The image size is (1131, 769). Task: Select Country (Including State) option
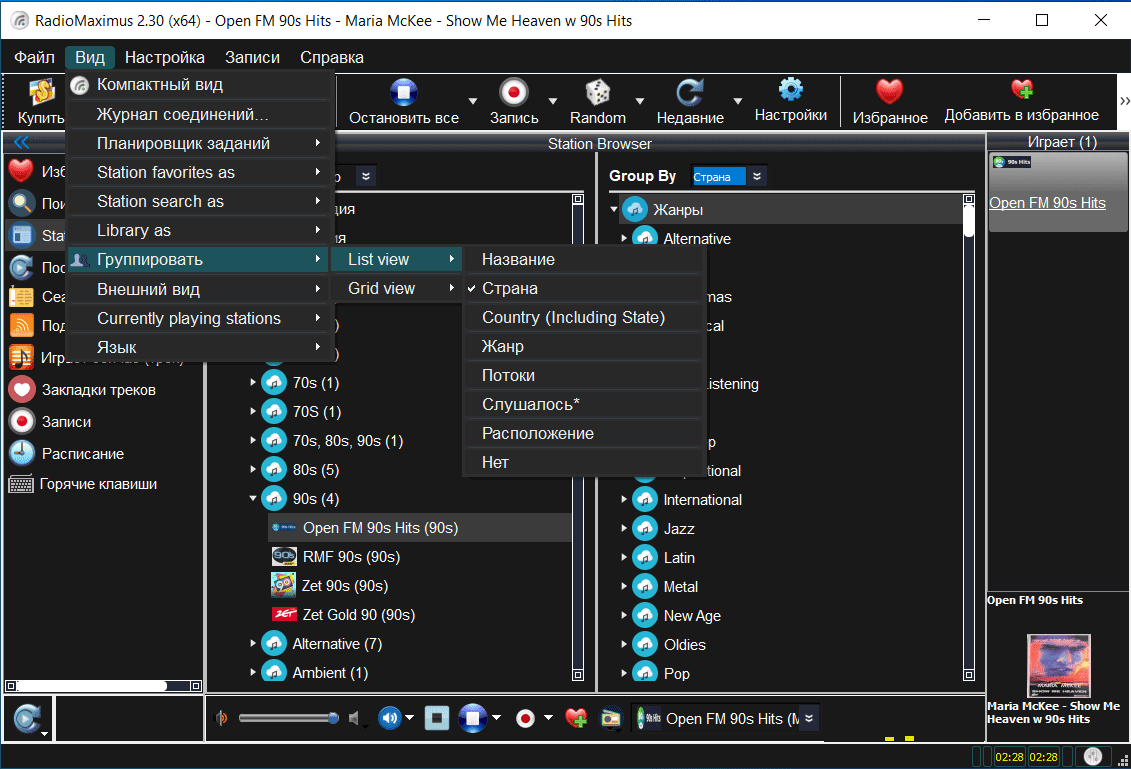(583, 317)
